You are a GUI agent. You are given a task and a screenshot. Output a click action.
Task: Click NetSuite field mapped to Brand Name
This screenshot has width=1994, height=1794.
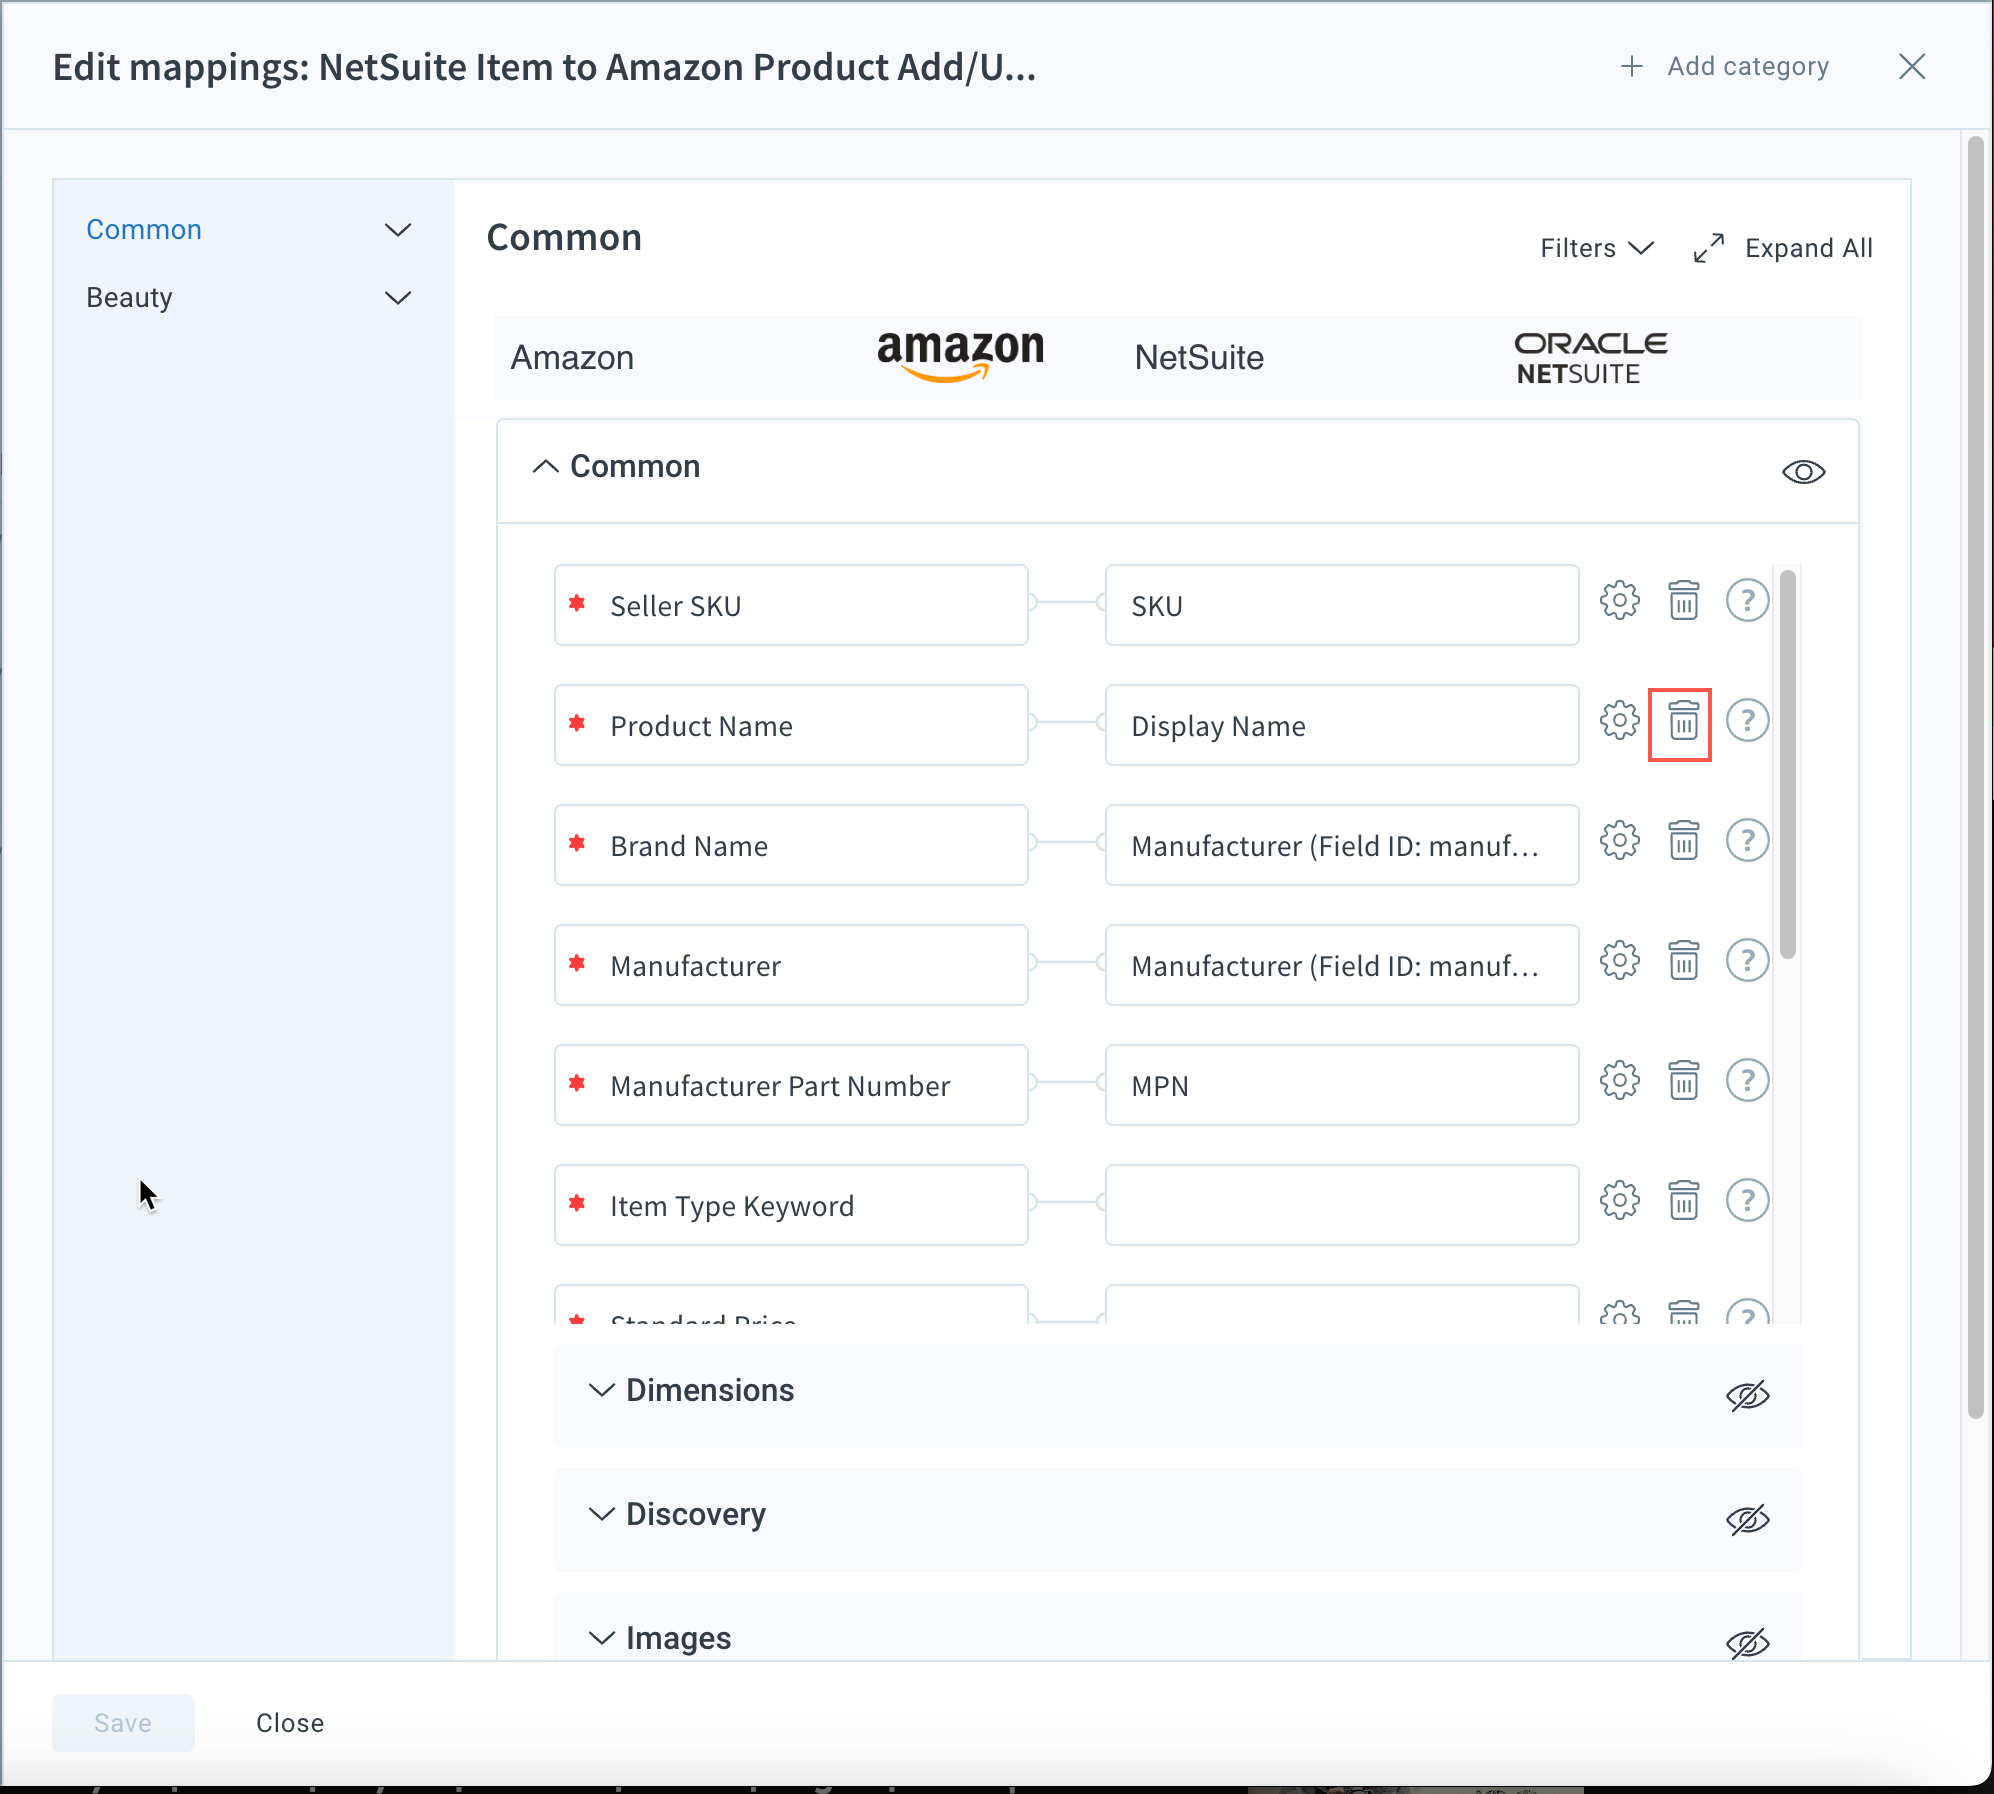[x=1342, y=845]
